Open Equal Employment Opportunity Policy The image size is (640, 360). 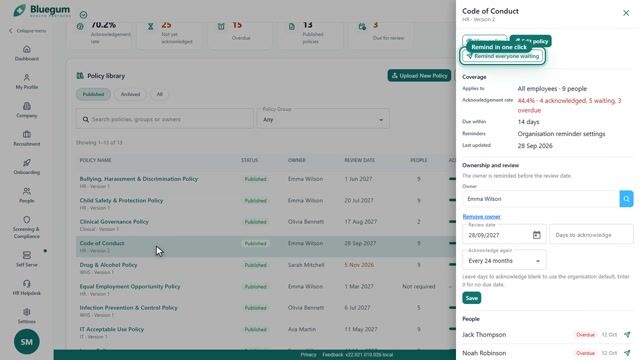tap(130, 287)
